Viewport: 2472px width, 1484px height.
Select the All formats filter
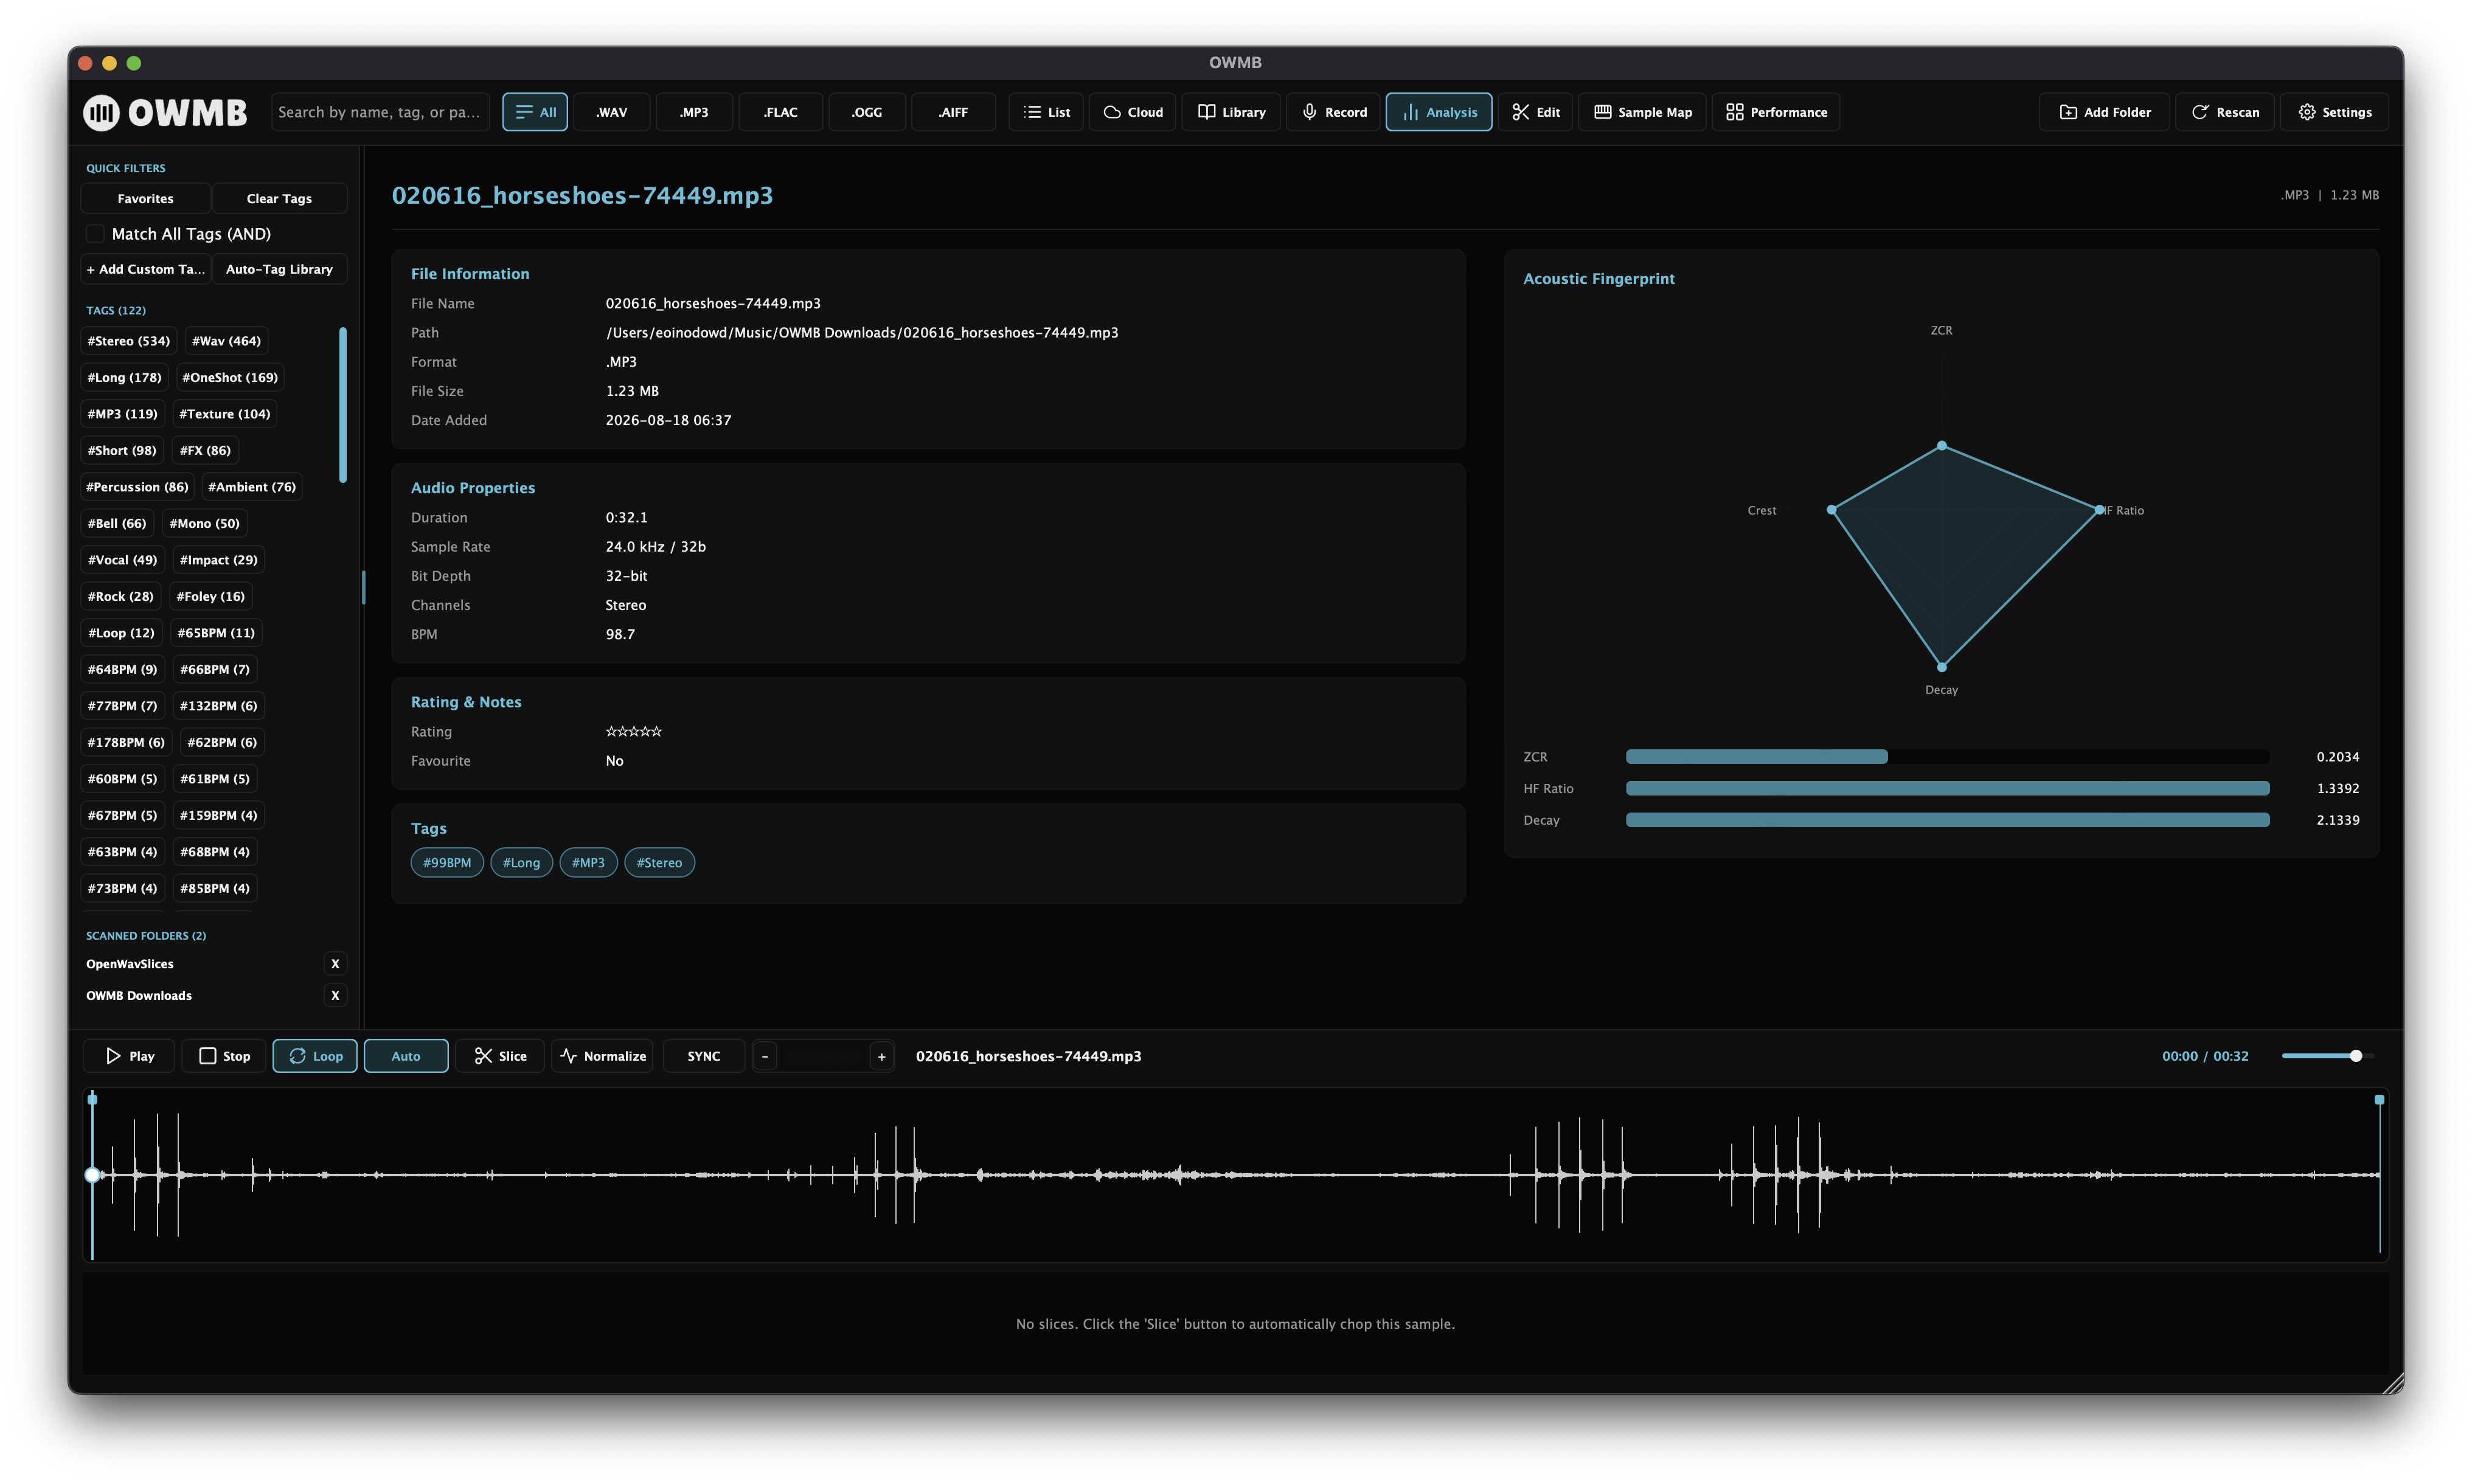tap(535, 112)
